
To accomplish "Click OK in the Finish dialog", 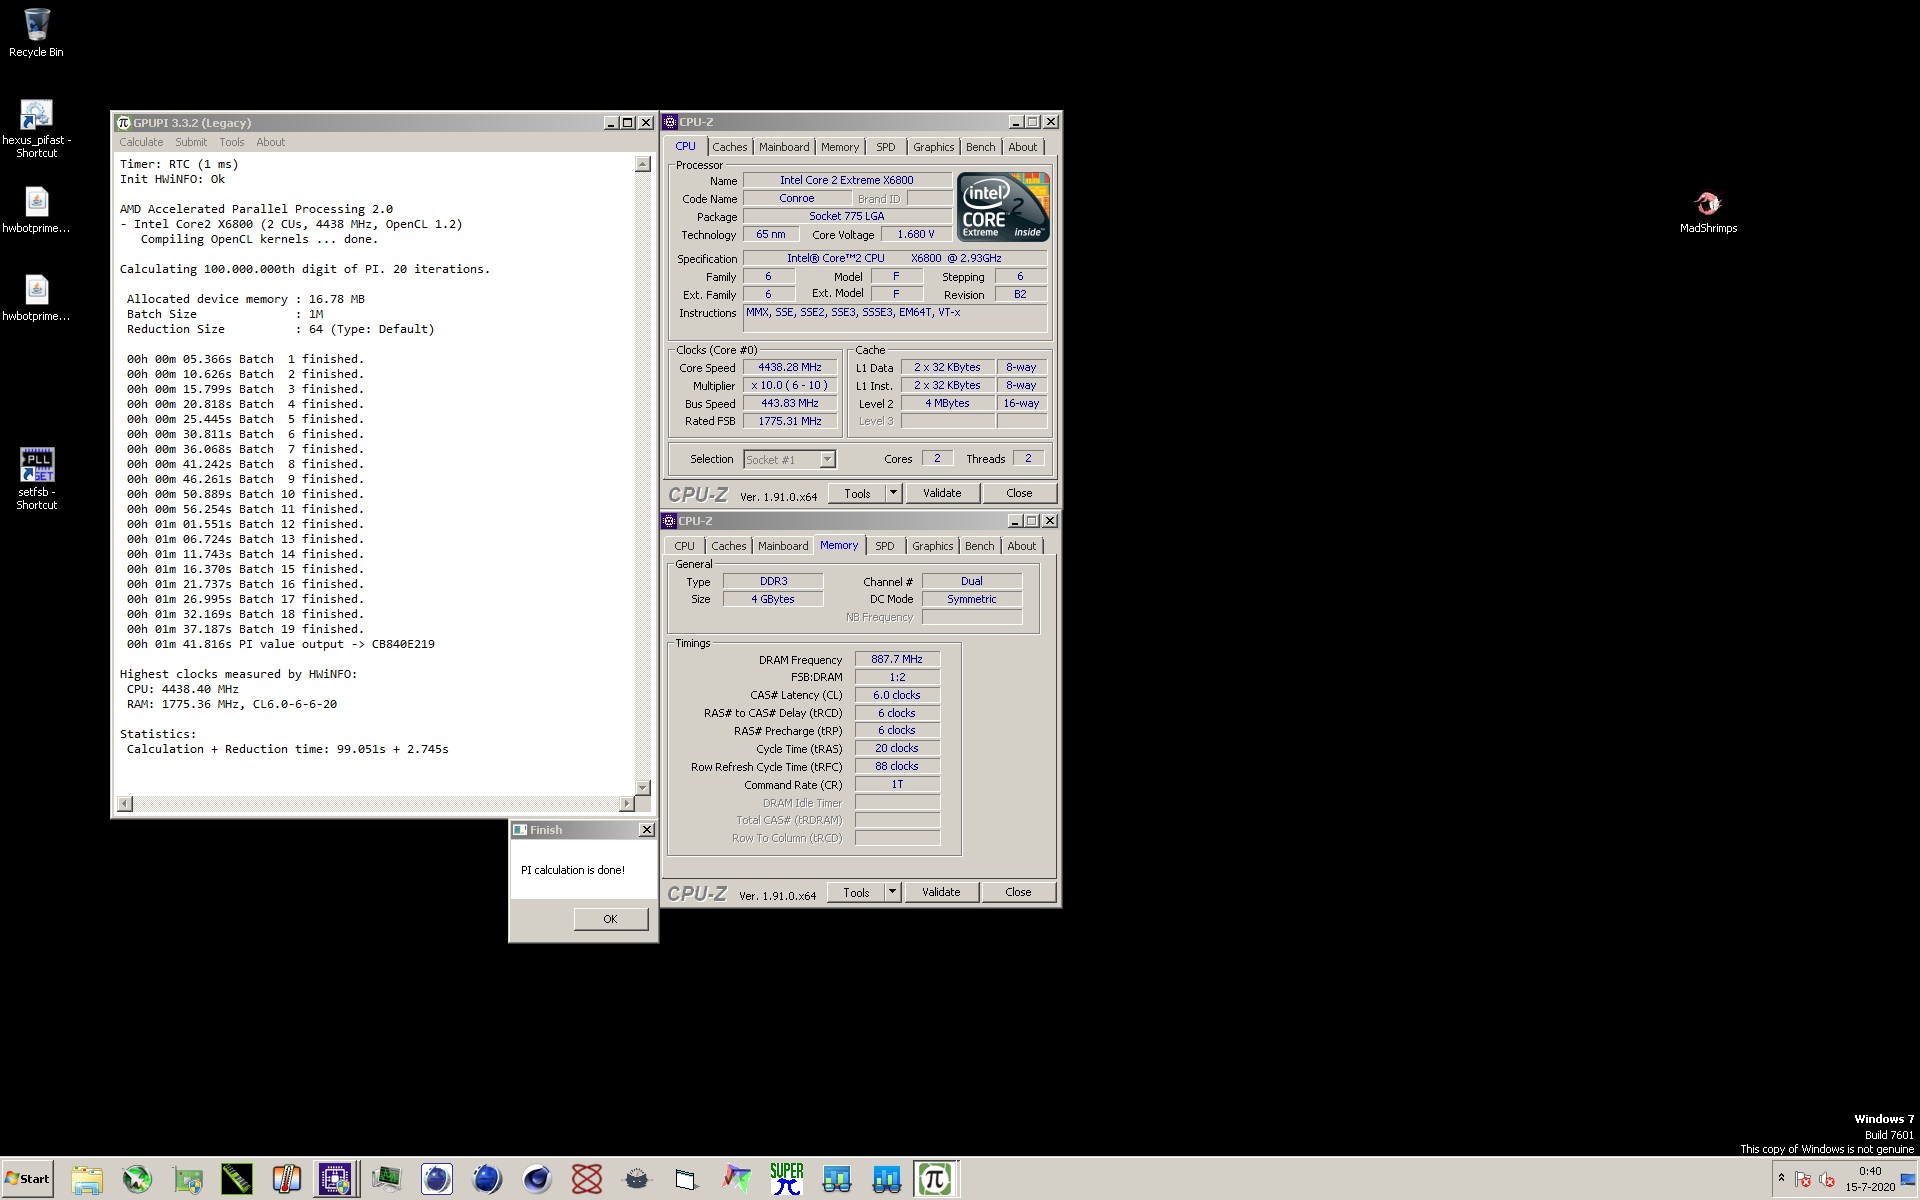I will [610, 919].
